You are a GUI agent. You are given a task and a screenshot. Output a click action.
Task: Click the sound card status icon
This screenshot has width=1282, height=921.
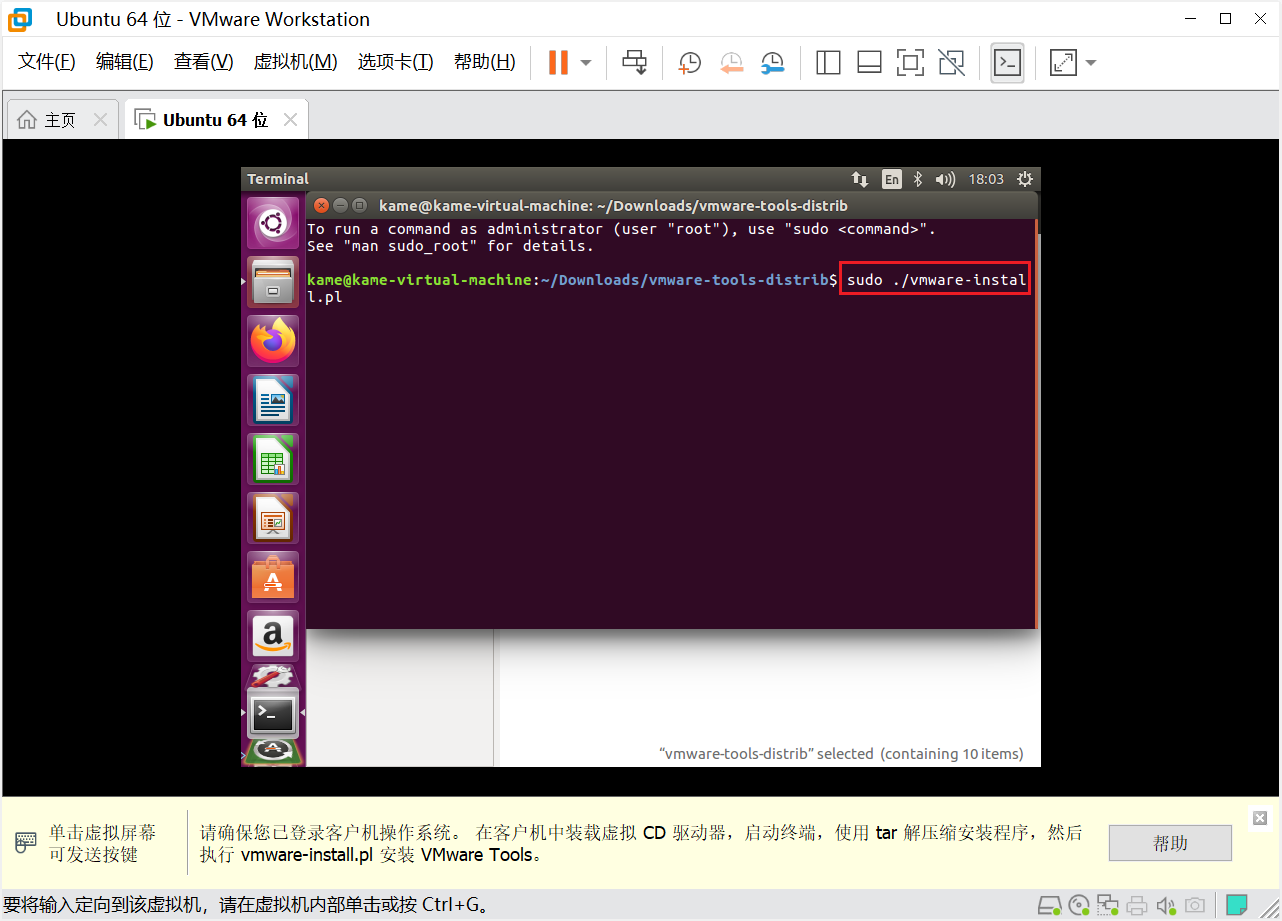pos(1165,906)
